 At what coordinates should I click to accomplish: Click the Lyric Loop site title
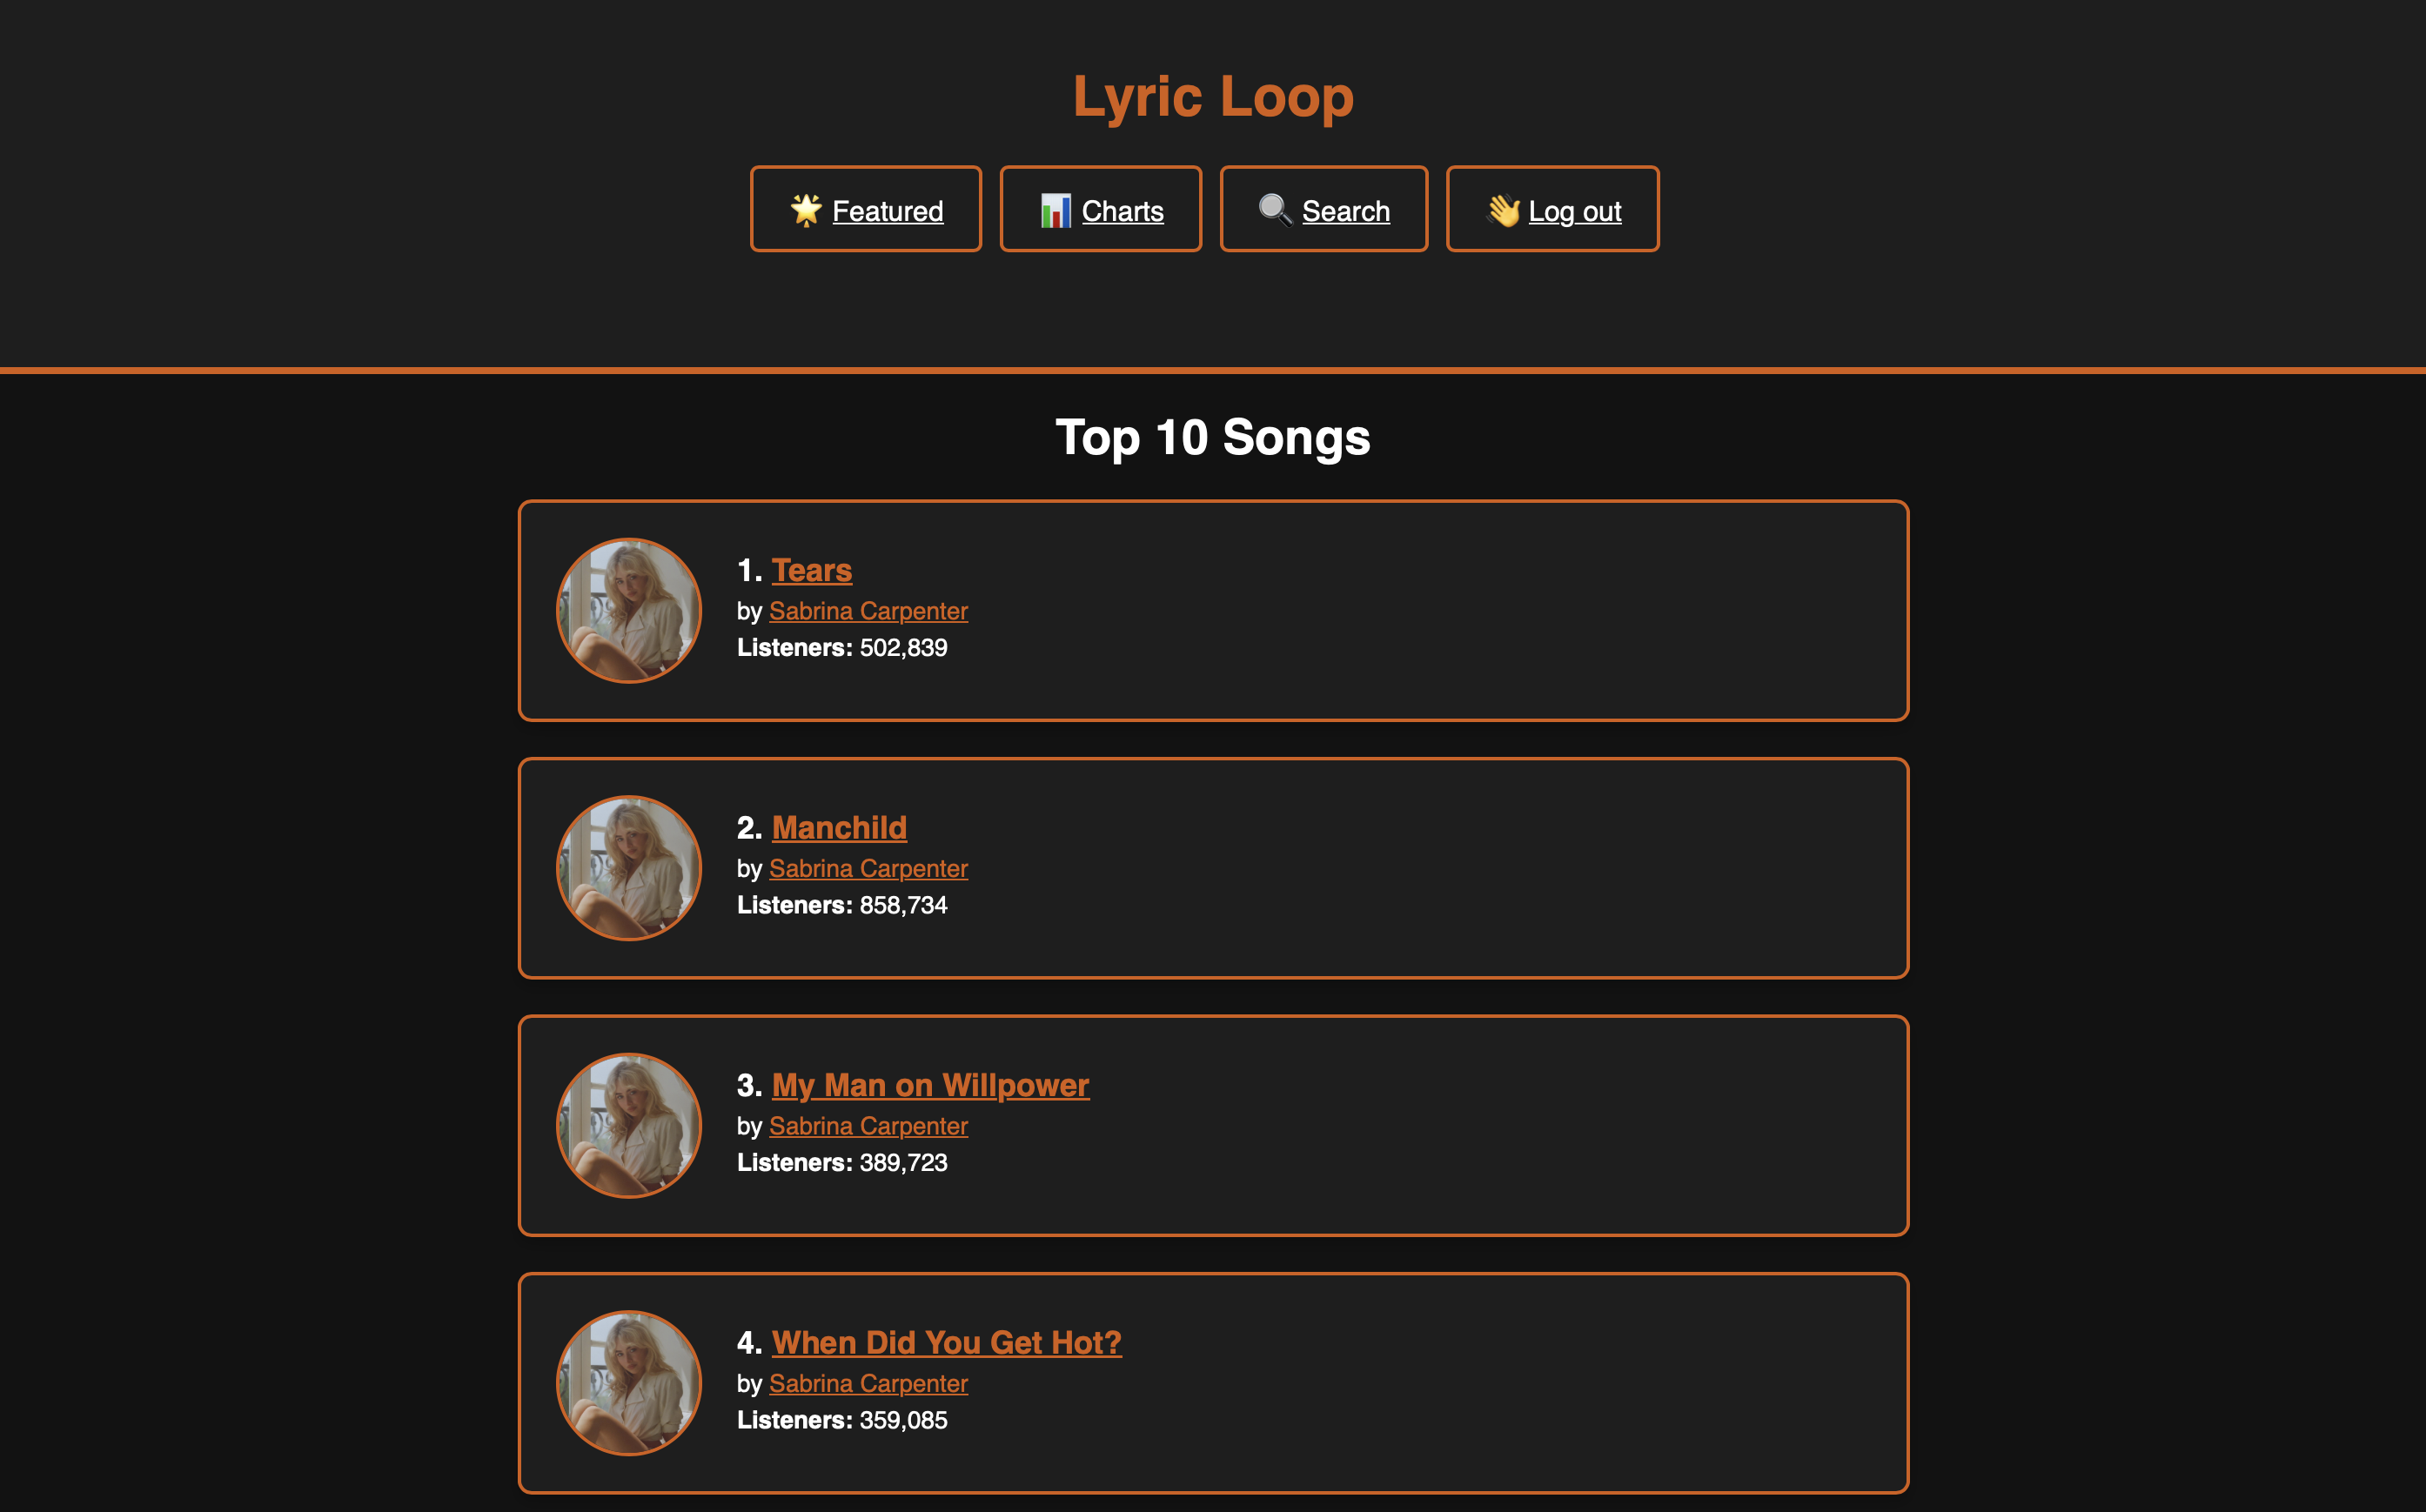coord(1213,96)
